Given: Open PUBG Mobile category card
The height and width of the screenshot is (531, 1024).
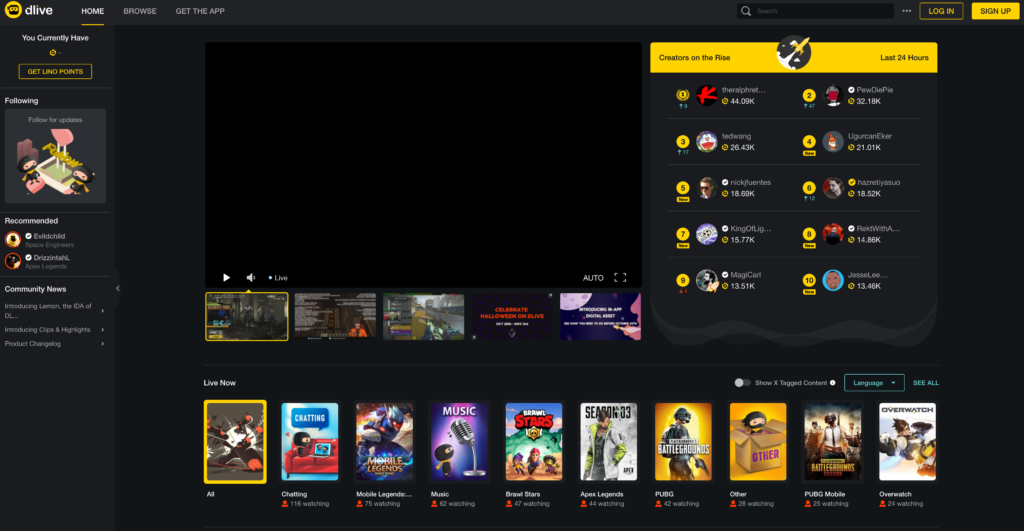Looking at the screenshot, I should tap(833, 442).
